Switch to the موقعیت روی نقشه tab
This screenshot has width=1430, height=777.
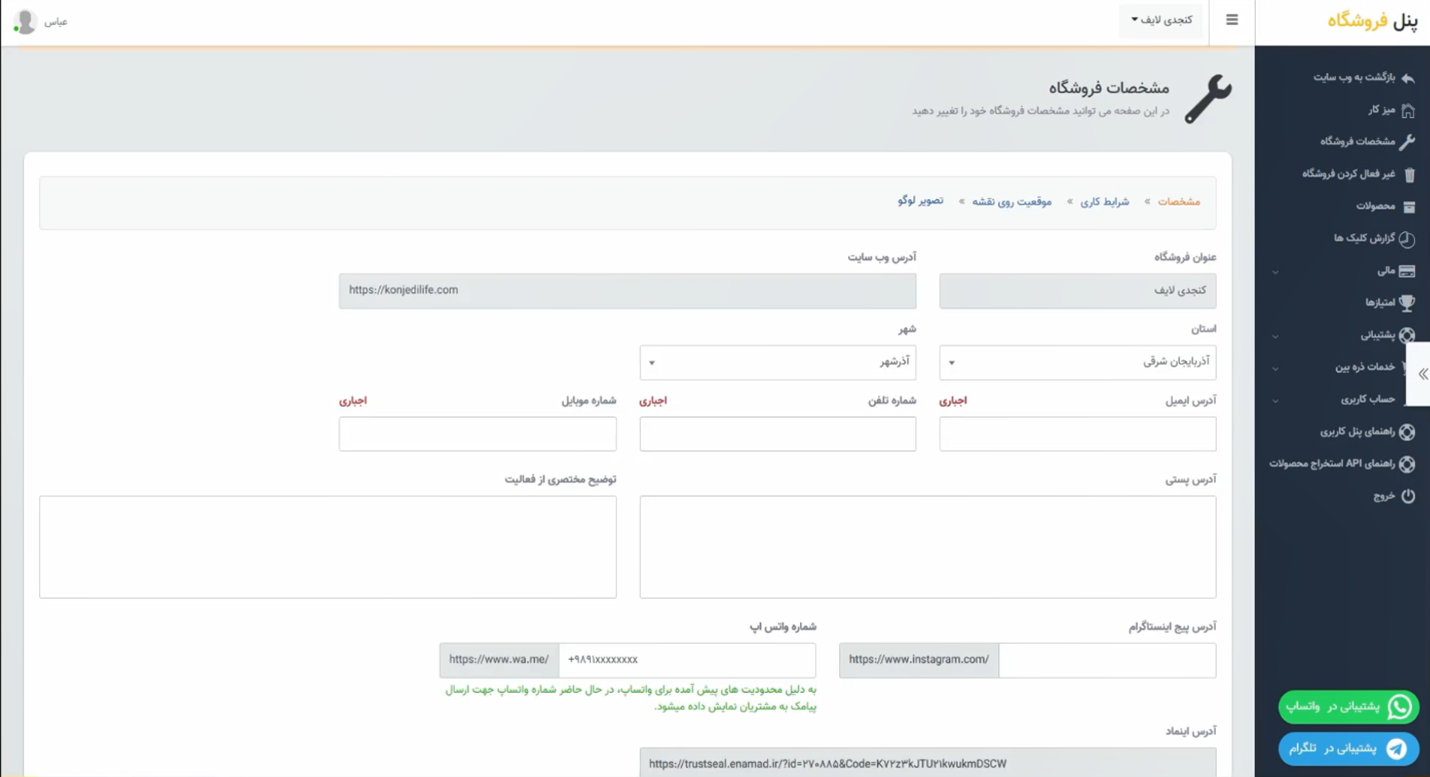pos(1011,202)
